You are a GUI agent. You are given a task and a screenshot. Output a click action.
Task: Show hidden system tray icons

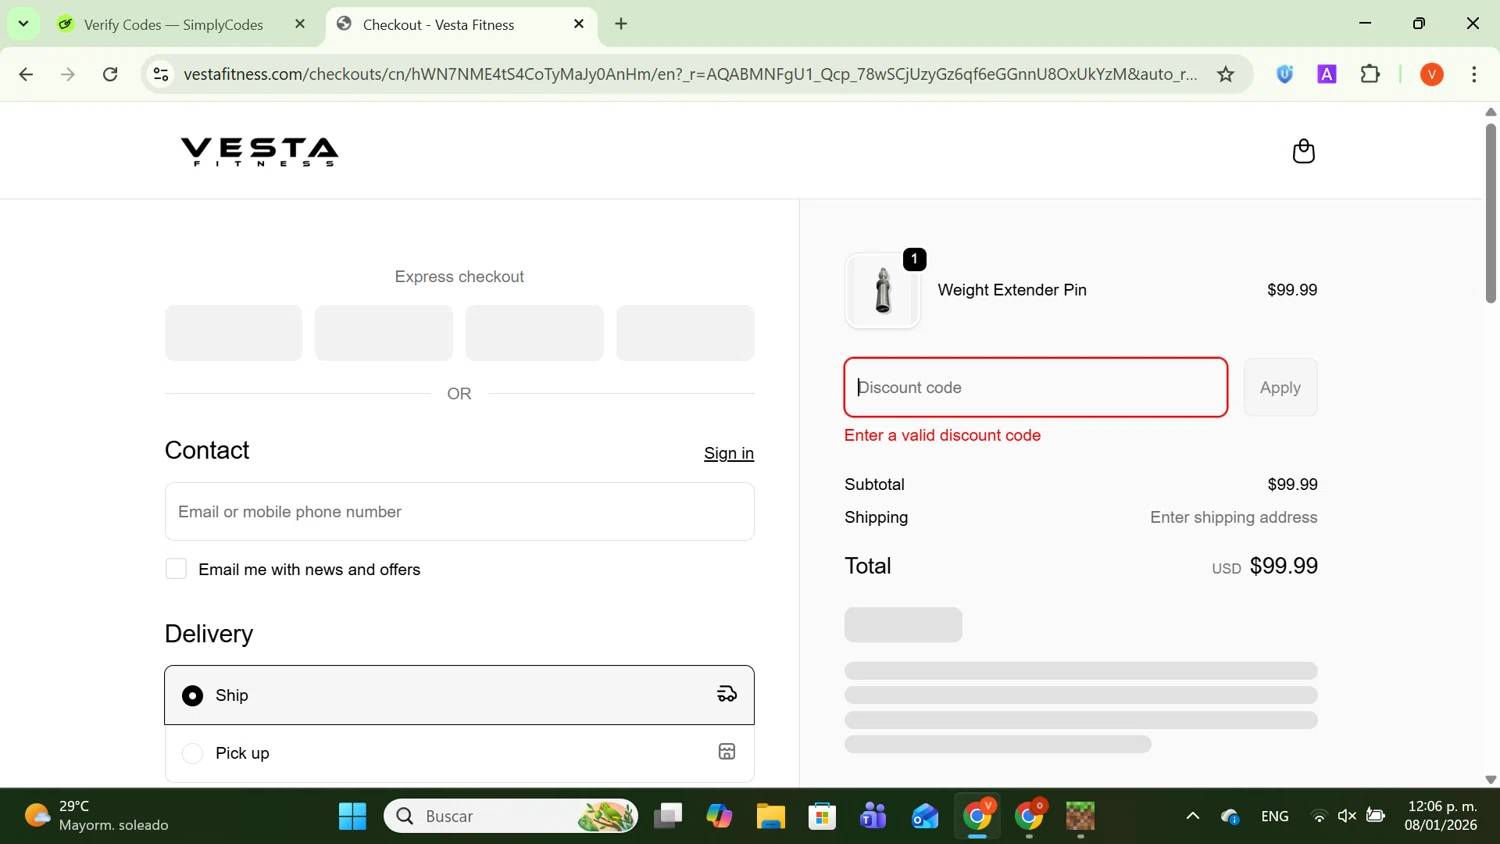(x=1192, y=816)
